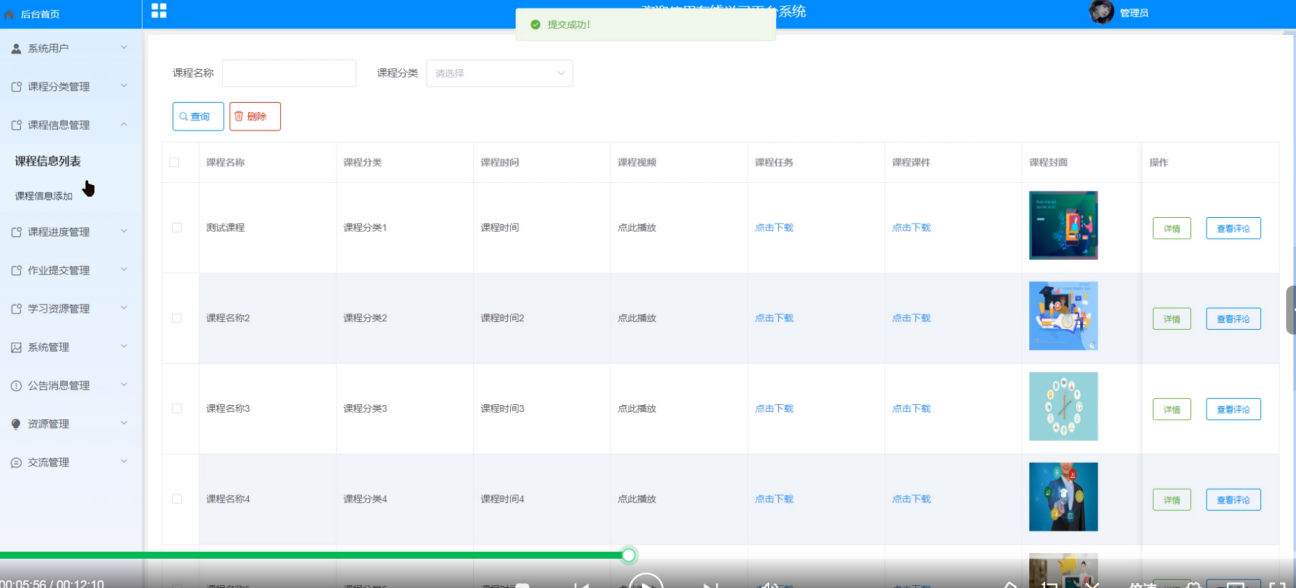Click the 管理员 username label
1296x588 pixels.
click(x=1134, y=13)
